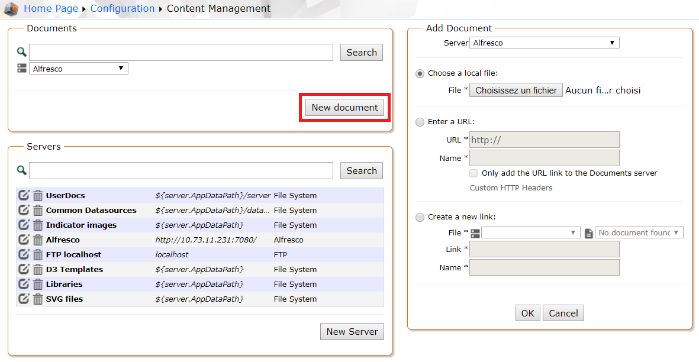This screenshot has width=699, height=362.
Task: Click Name field under Enter a URL
Action: (544, 158)
